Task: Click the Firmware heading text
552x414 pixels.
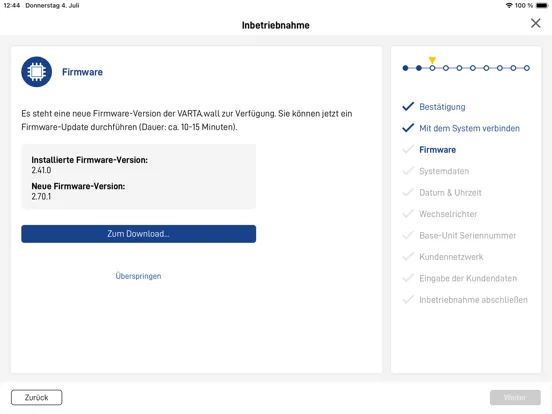Action: coord(82,72)
